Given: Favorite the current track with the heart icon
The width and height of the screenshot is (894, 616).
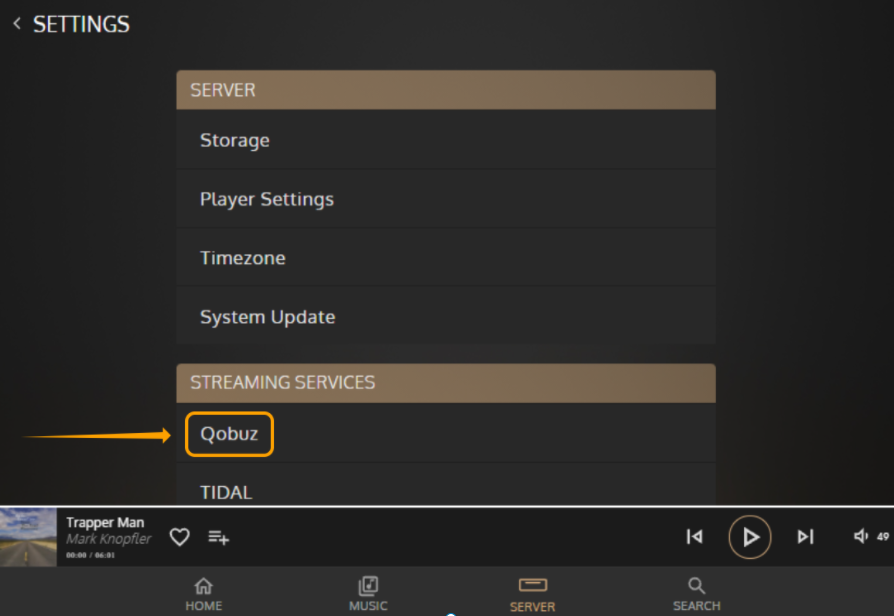Looking at the screenshot, I should point(180,537).
